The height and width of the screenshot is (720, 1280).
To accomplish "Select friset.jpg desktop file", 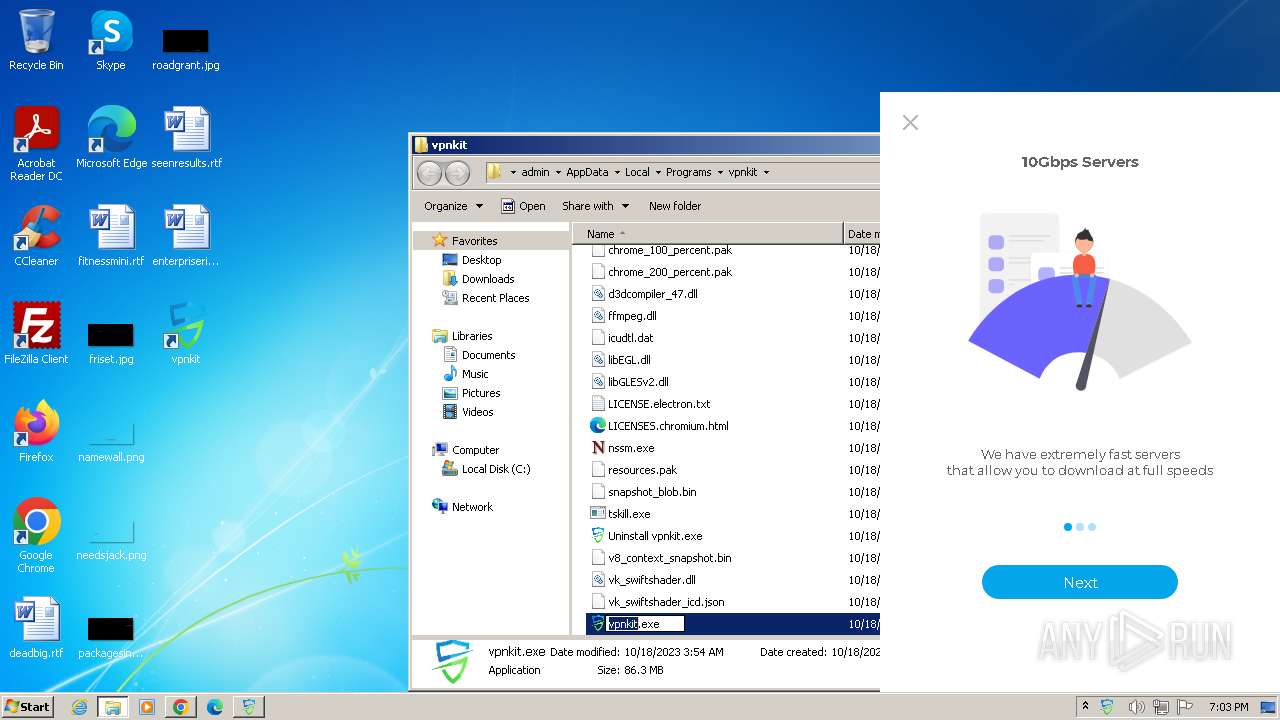I will pyautogui.click(x=111, y=343).
